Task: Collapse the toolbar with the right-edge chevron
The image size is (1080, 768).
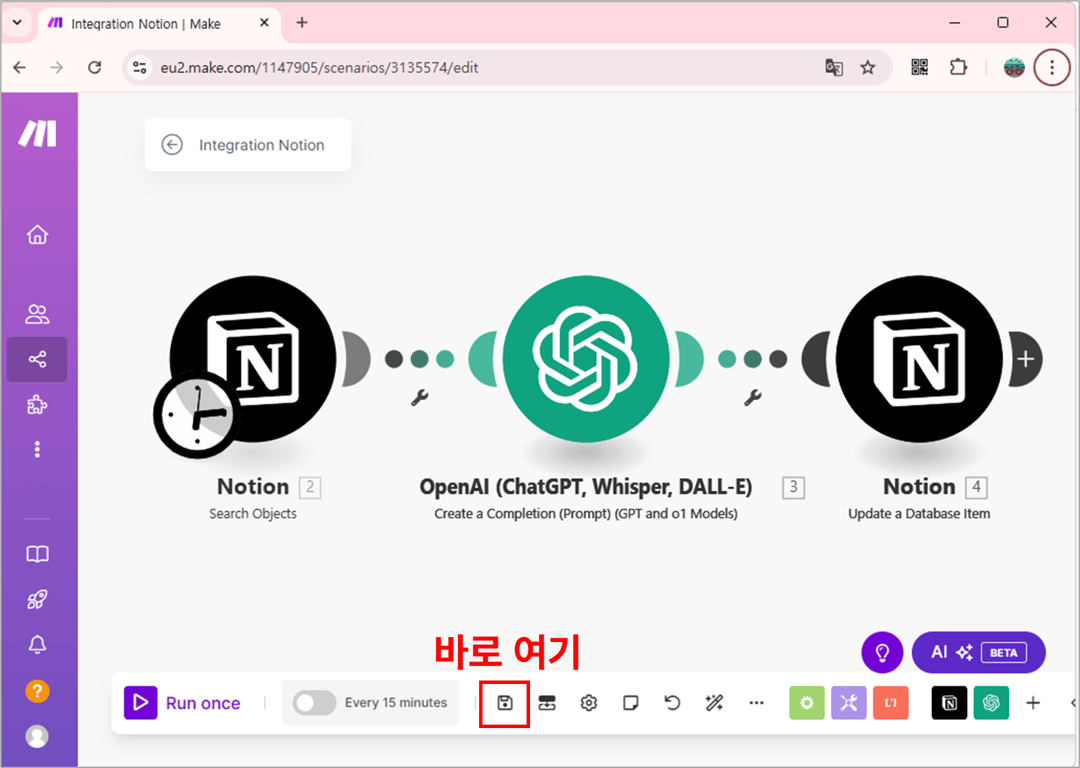Action: 1074,703
